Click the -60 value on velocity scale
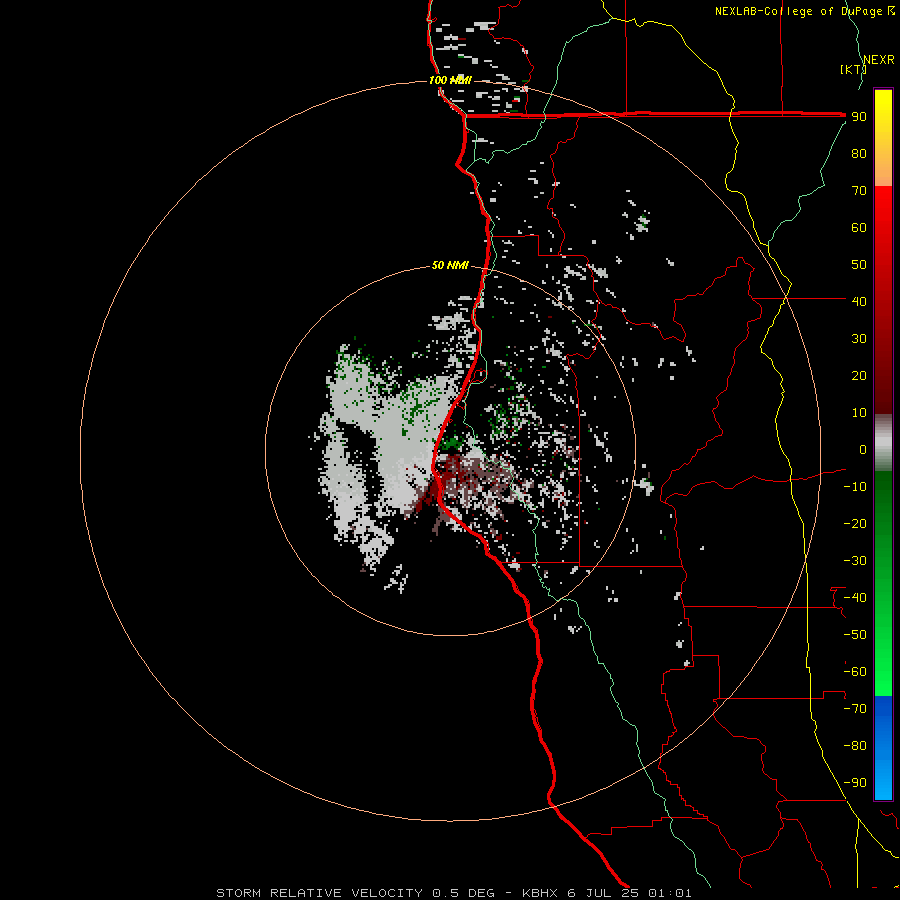 pyautogui.click(x=855, y=672)
